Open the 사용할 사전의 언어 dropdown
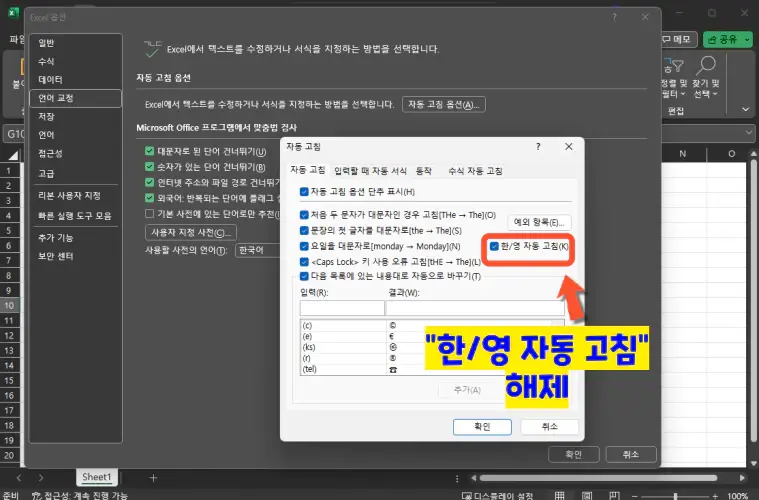 [x=258, y=250]
